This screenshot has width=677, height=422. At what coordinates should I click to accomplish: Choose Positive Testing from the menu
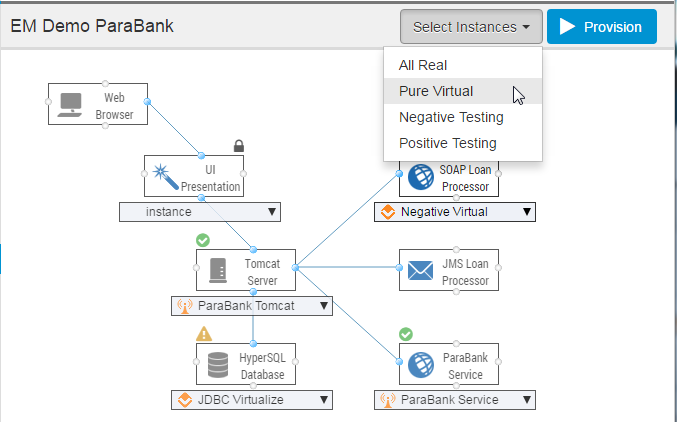tap(463, 143)
